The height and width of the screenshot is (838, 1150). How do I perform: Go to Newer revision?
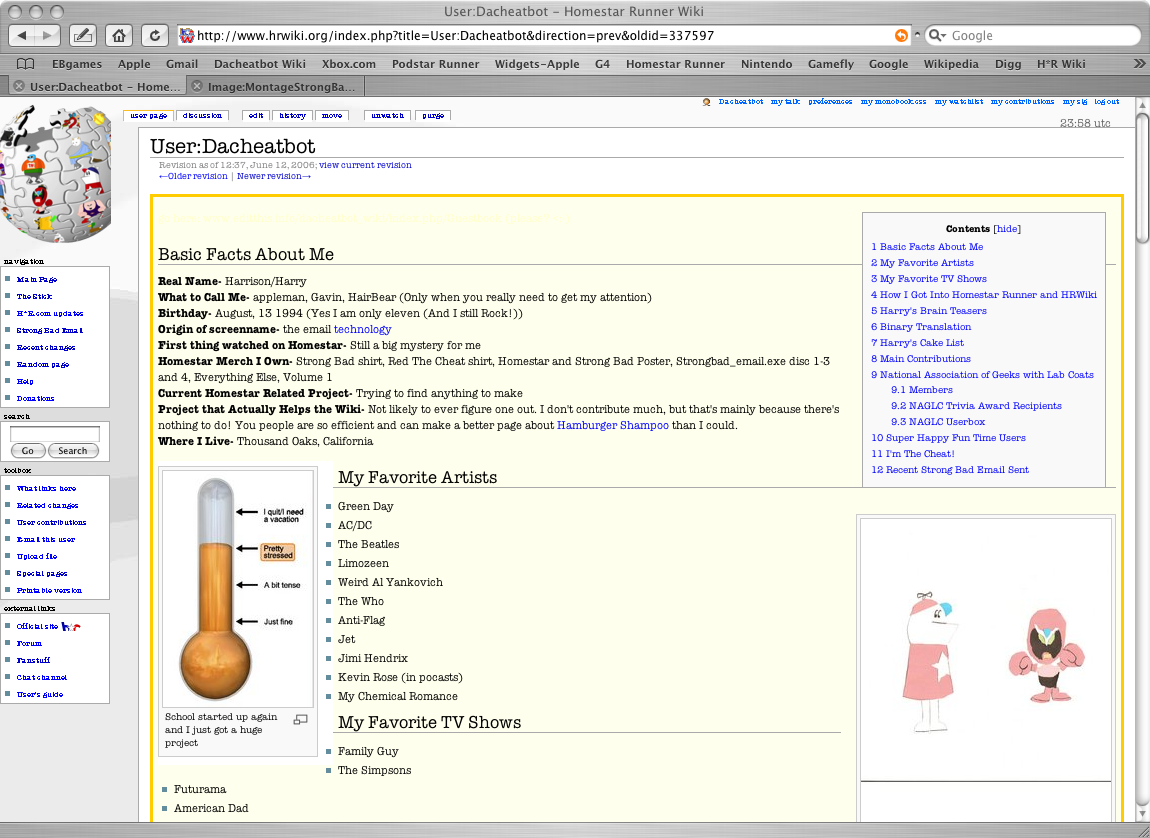coord(274,176)
